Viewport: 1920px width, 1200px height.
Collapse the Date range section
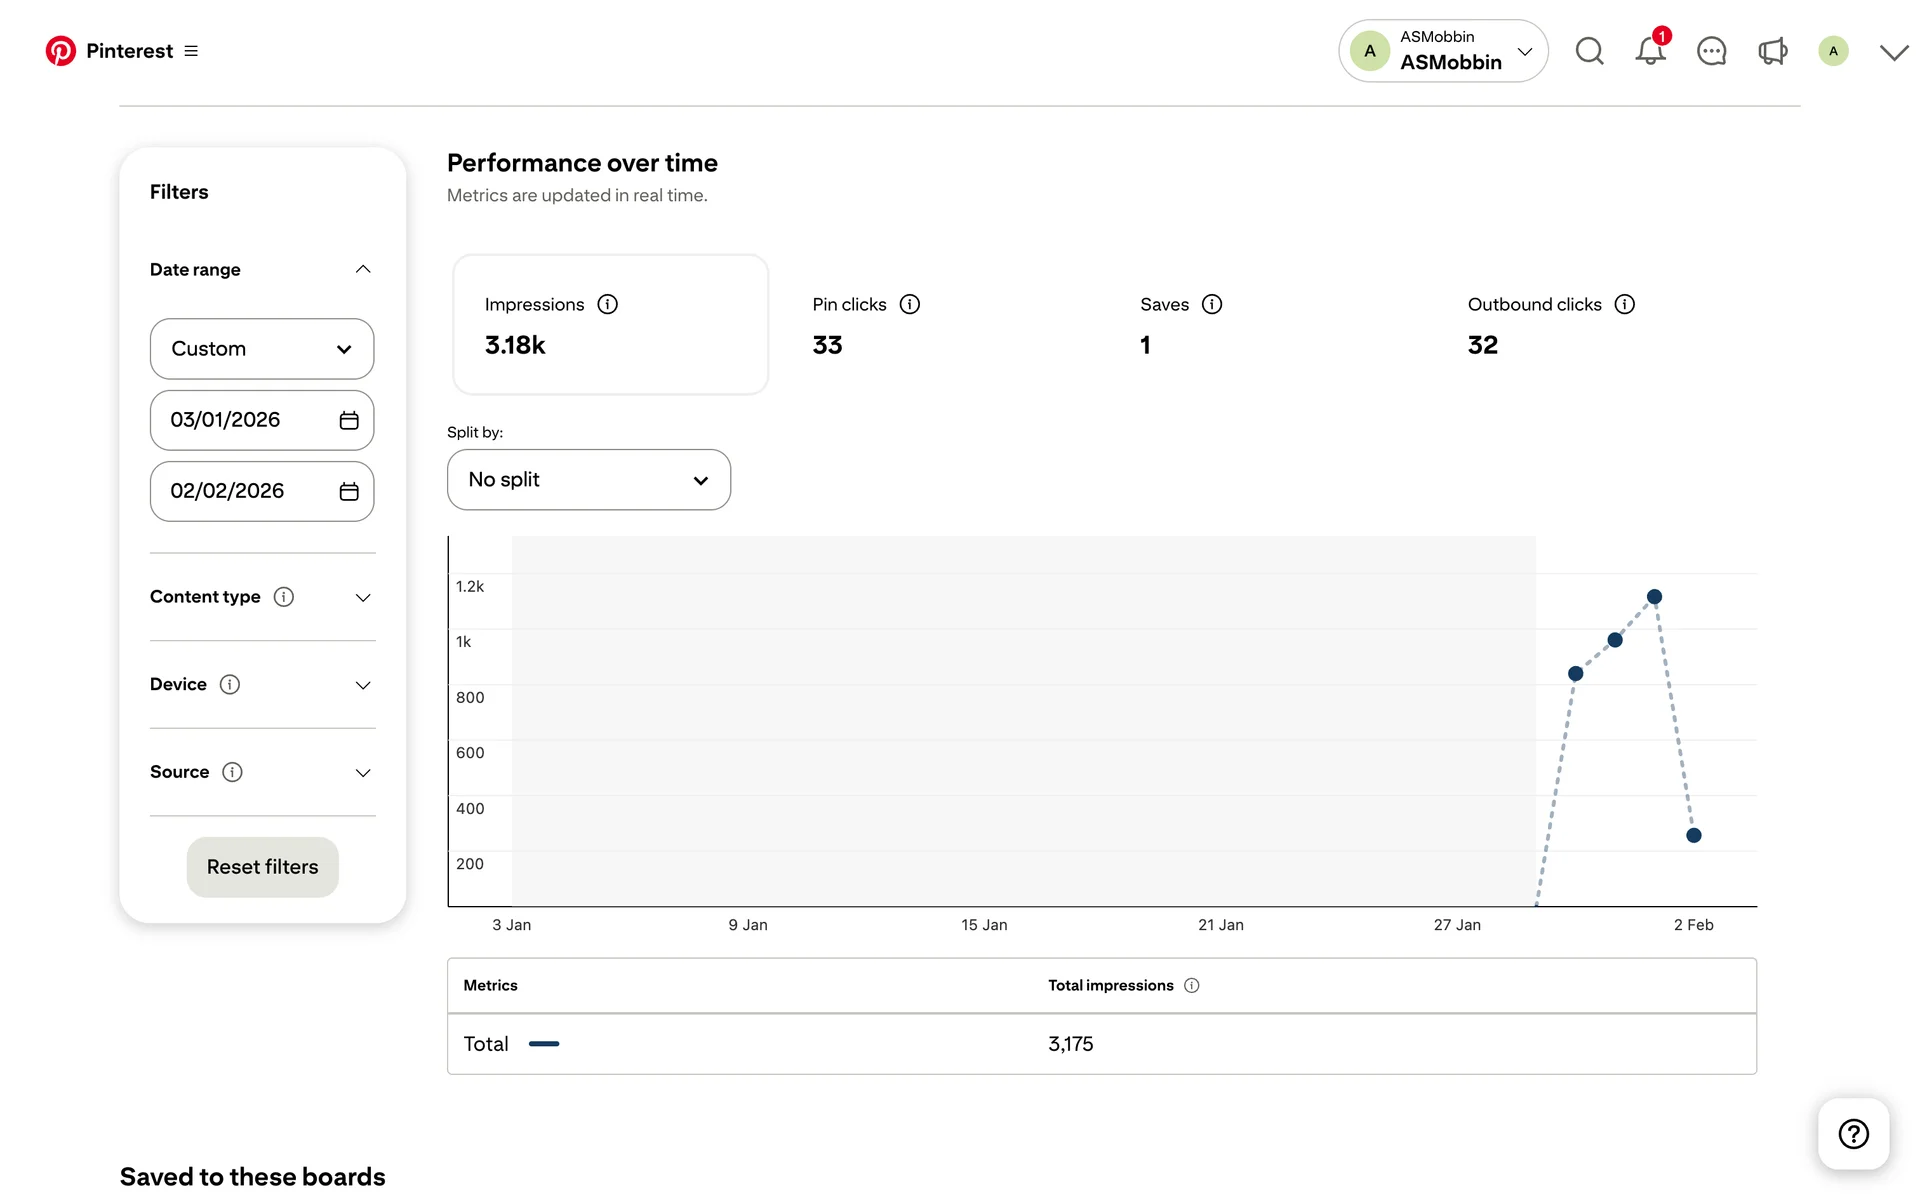pos(363,269)
